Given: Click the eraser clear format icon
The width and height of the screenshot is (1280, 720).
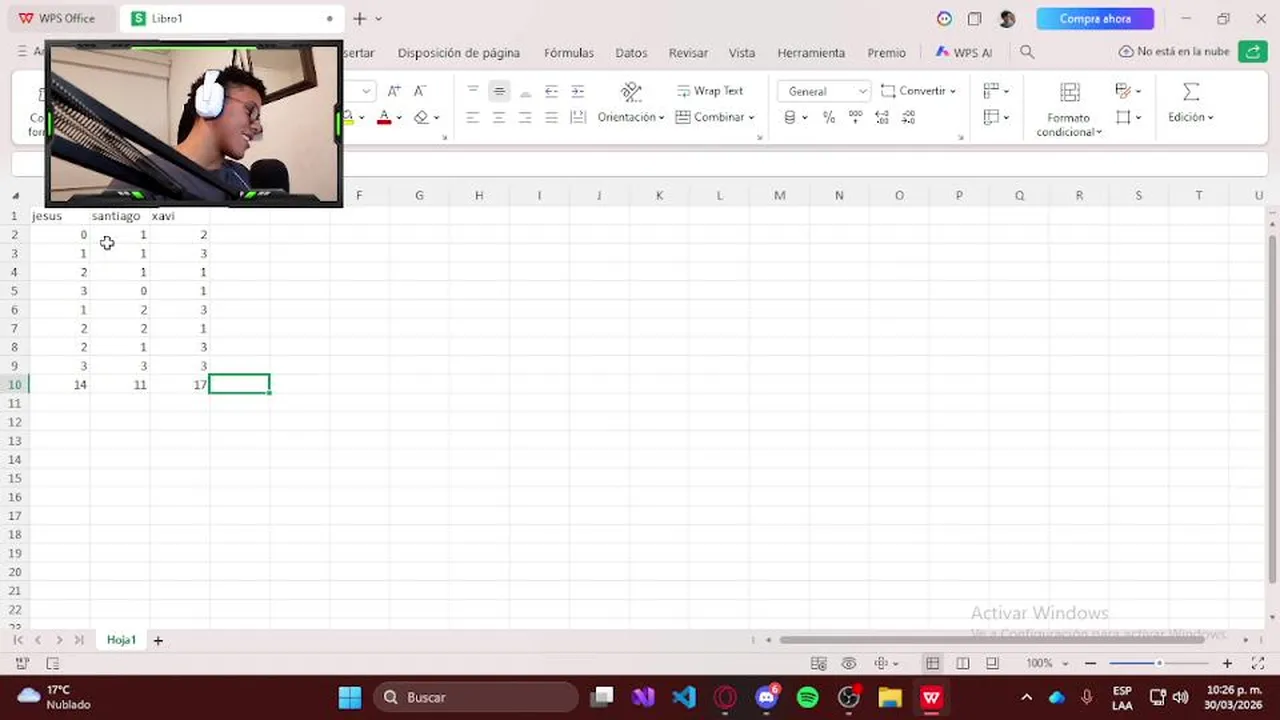Looking at the screenshot, I should 421,117.
